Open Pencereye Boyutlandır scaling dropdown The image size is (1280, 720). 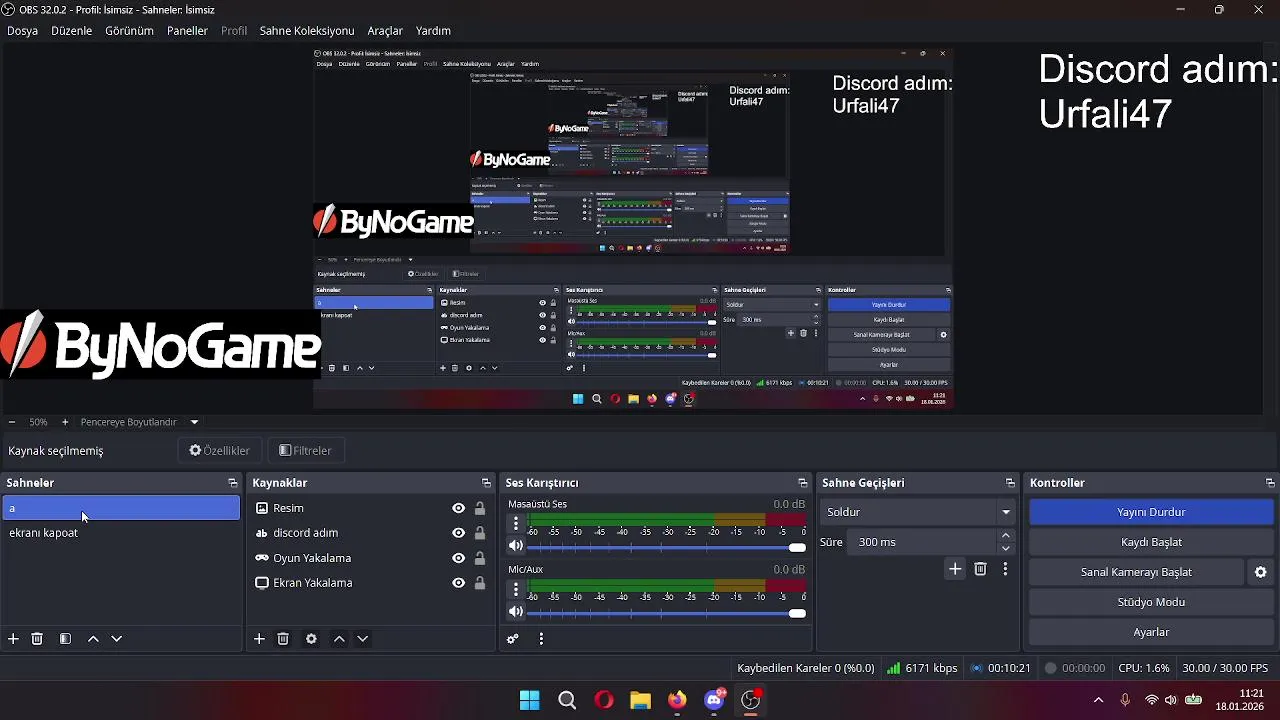[139, 422]
